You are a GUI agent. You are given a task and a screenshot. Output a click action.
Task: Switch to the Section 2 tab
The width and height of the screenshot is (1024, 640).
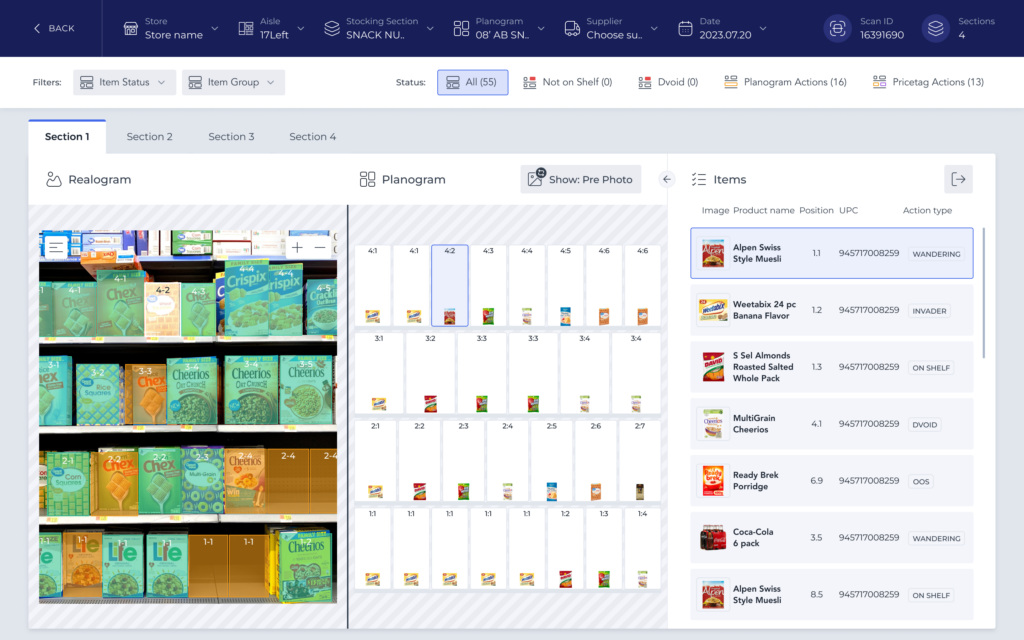pyautogui.click(x=149, y=137)
